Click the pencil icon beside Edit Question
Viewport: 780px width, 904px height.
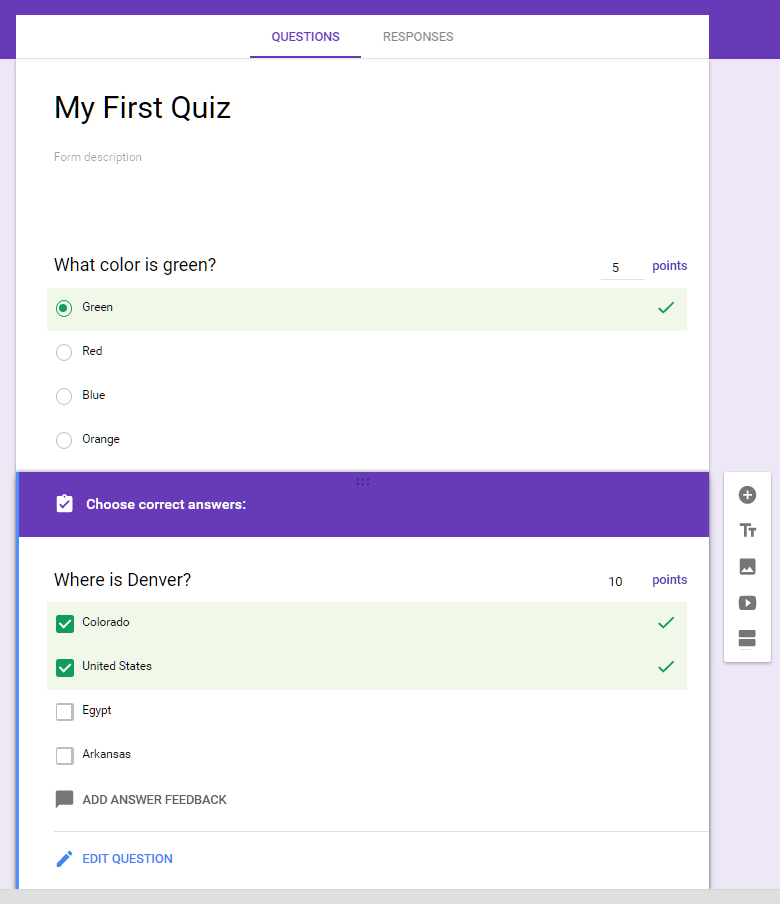tap(65, 859)
